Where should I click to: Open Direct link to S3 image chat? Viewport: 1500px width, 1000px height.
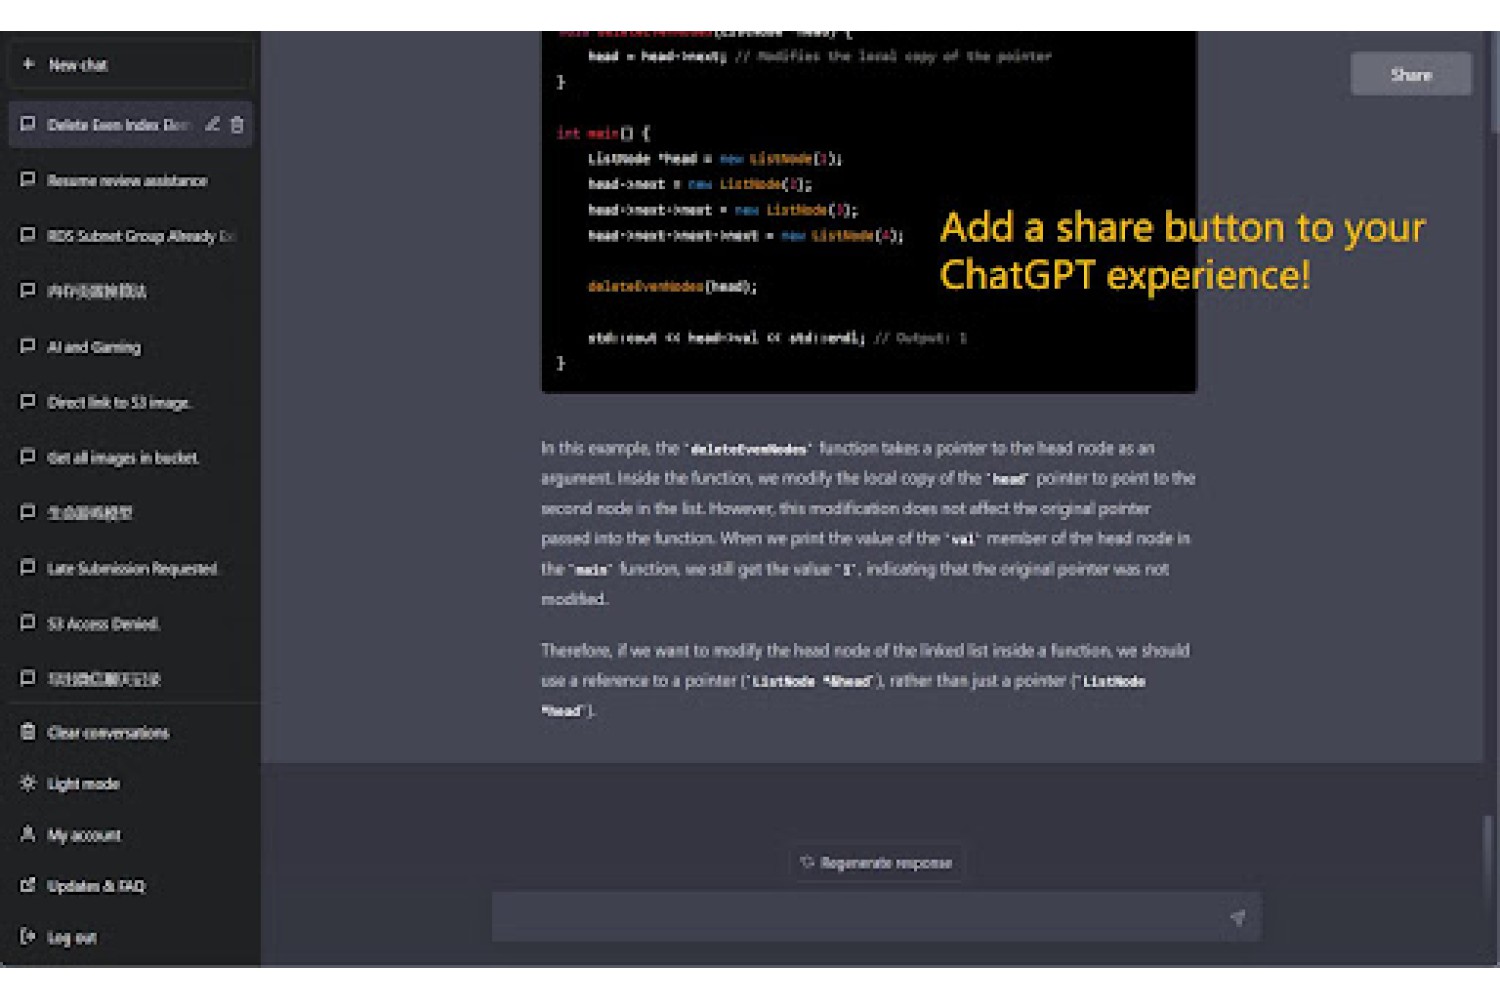pyautogui.click(x=130, y=402)
